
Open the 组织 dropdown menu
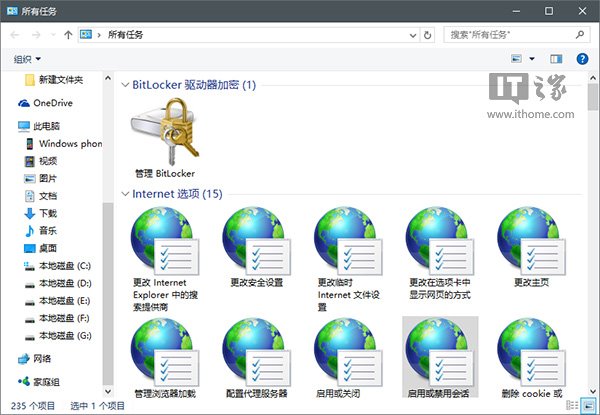pos(27,59)
